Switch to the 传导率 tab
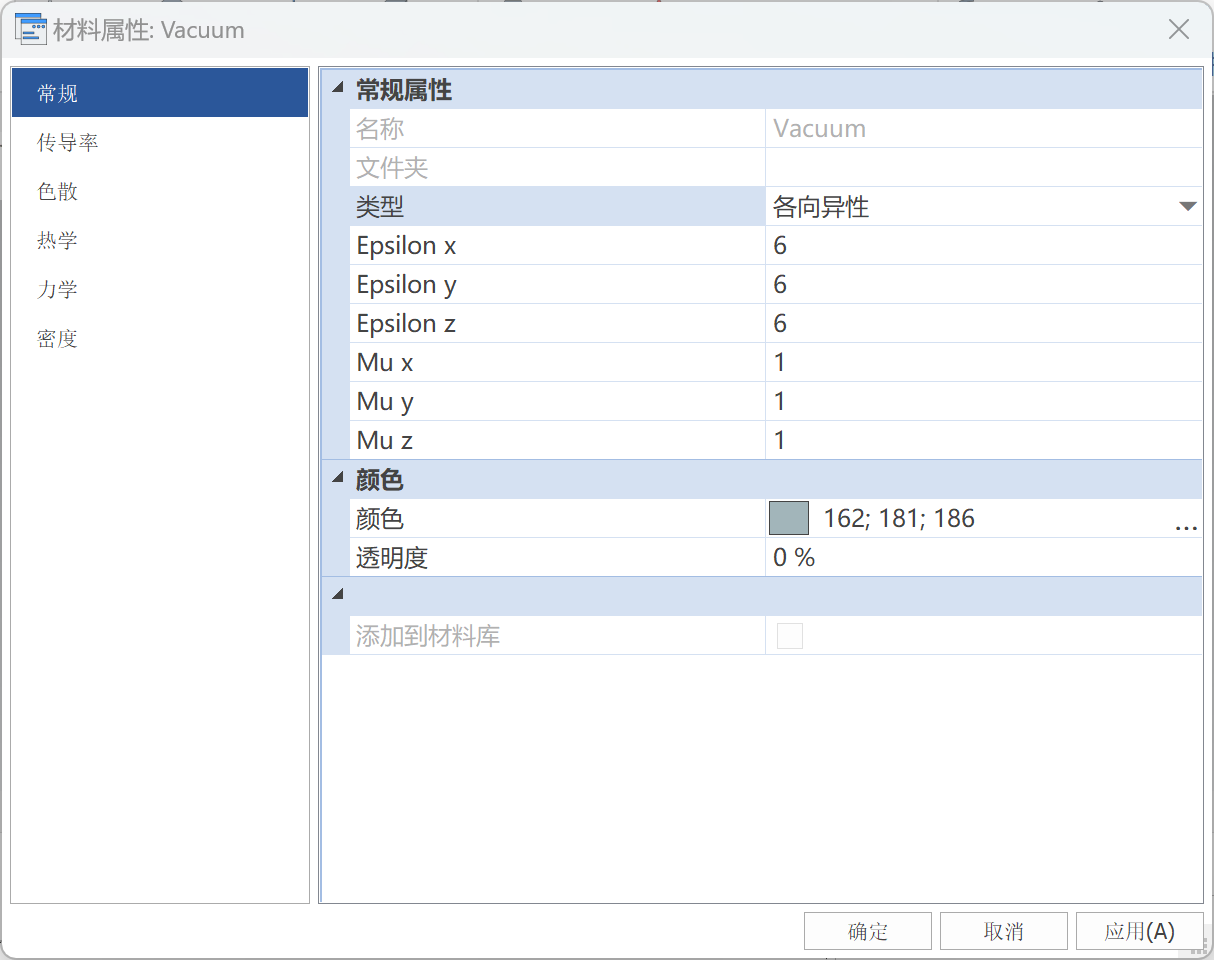 pyautogui.click(x=68, y=143)
